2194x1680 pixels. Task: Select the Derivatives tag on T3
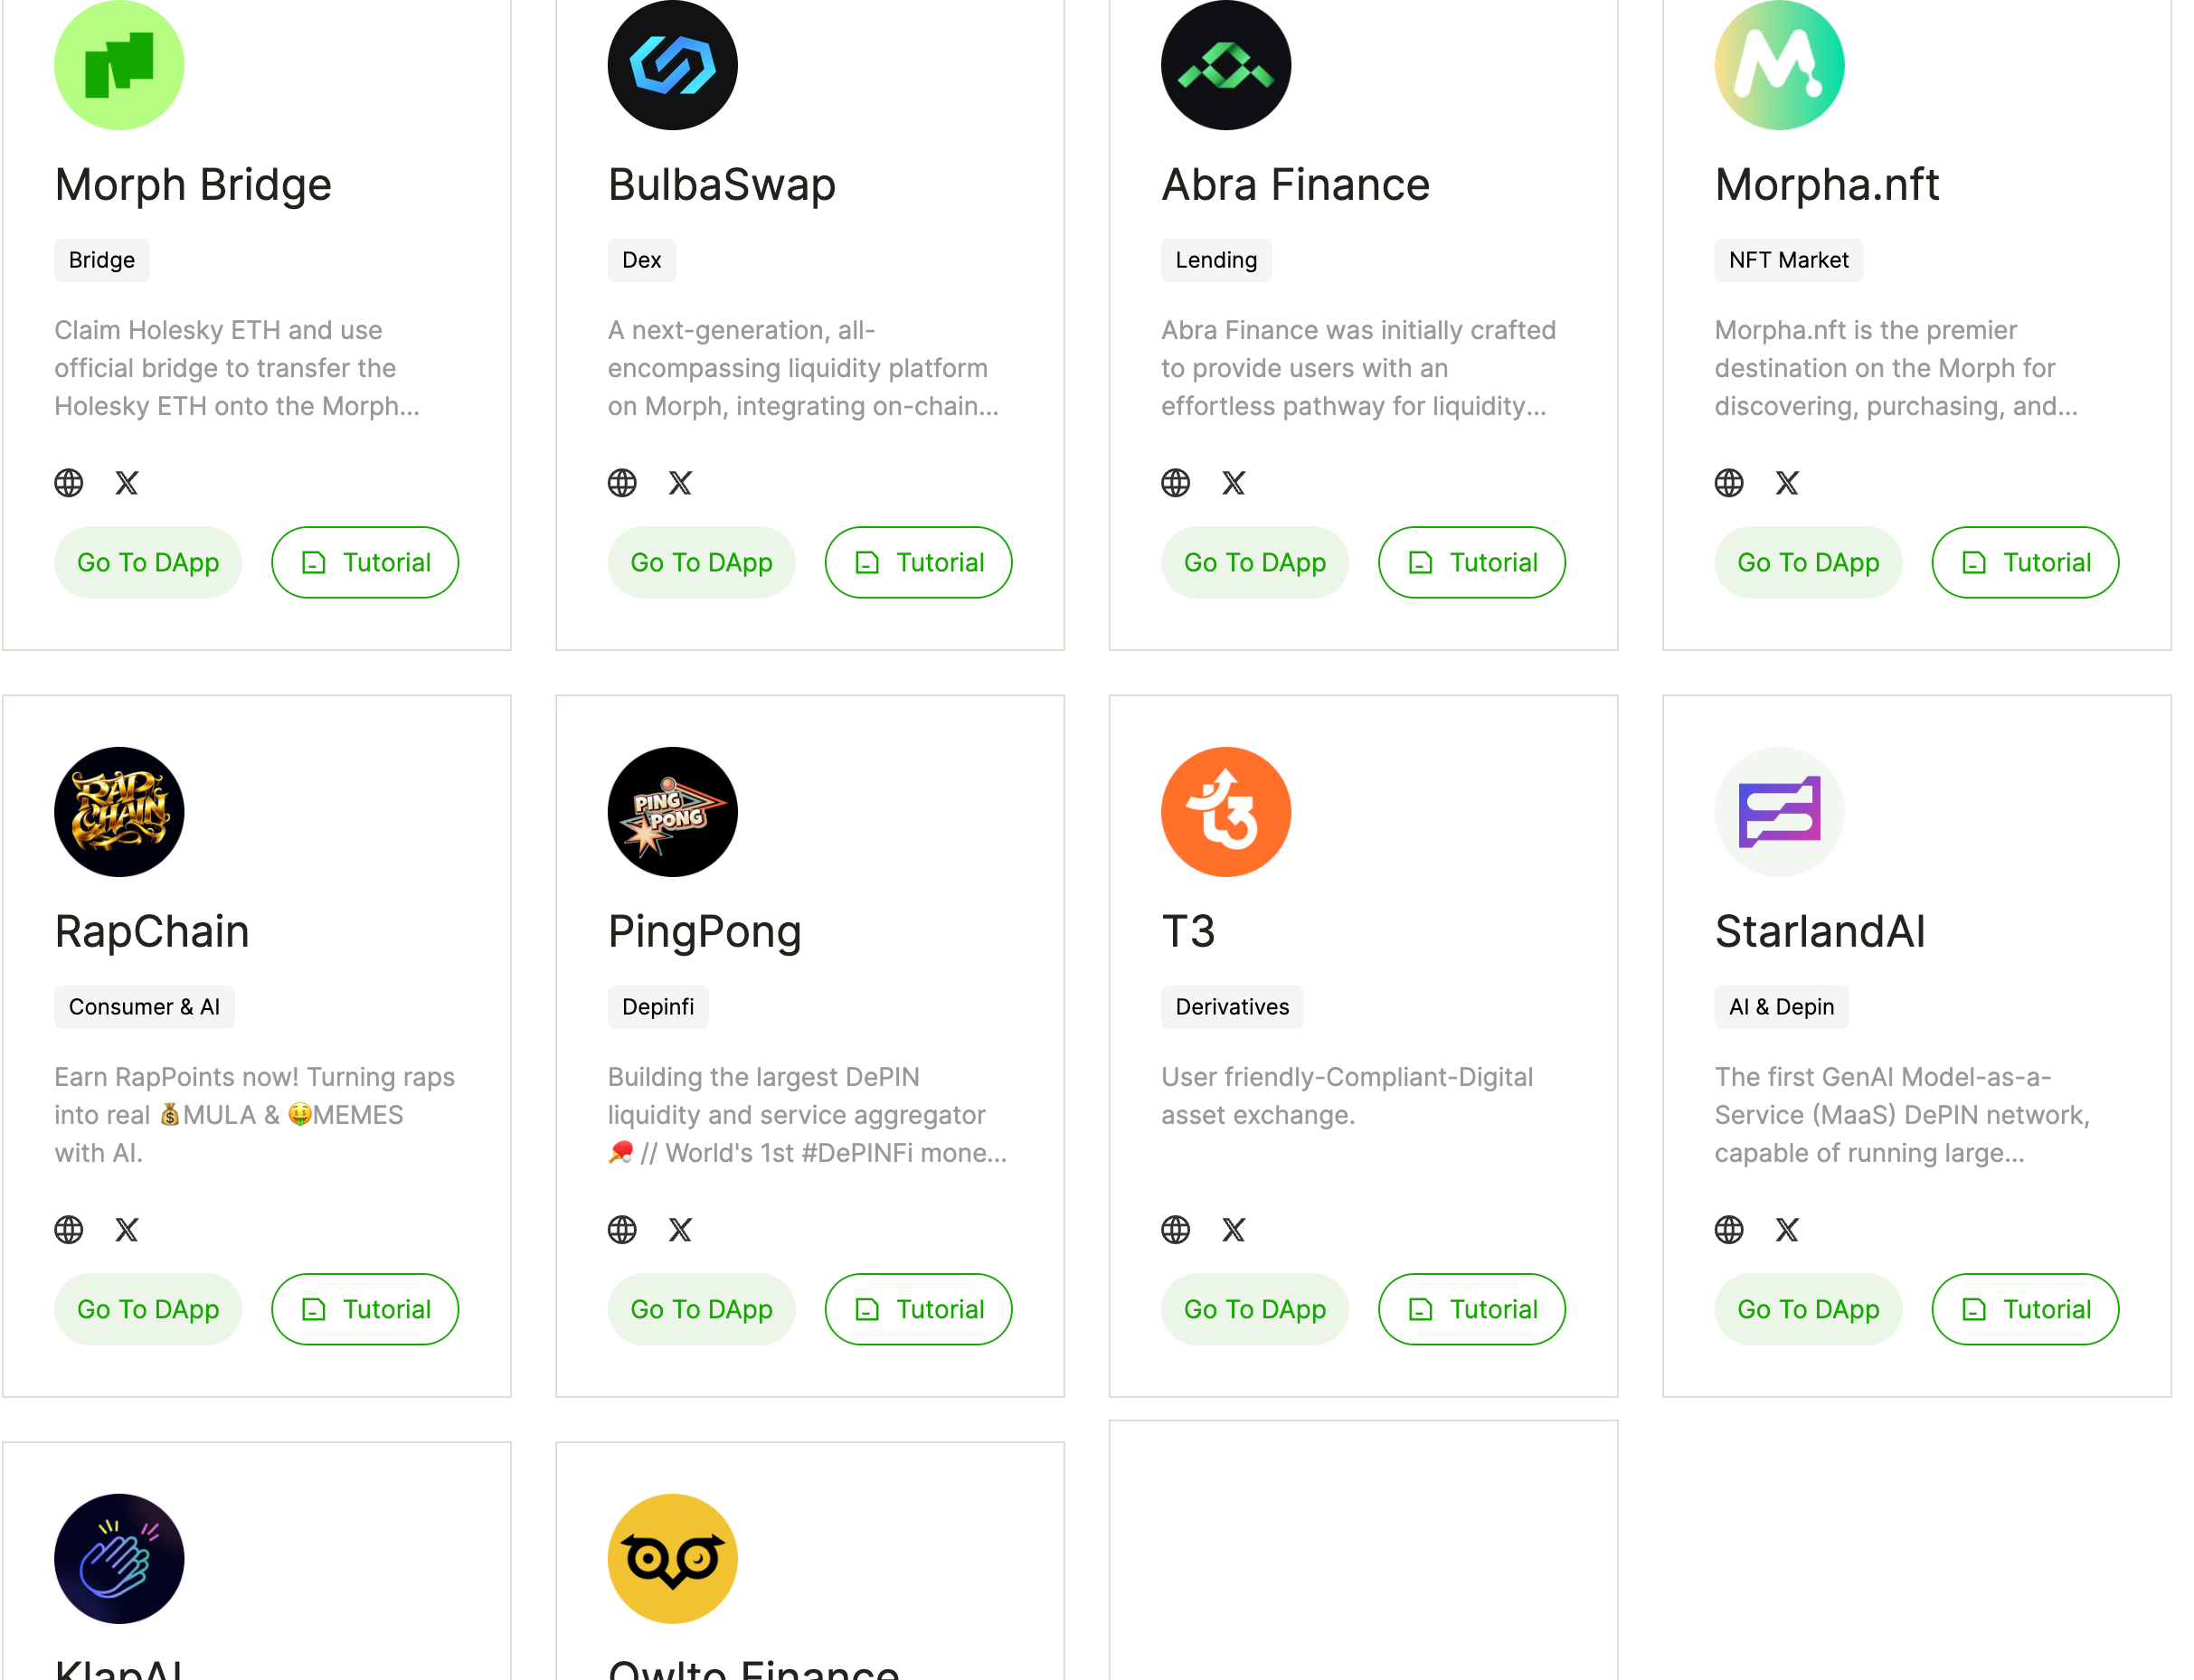[x=1232, y=1007]
